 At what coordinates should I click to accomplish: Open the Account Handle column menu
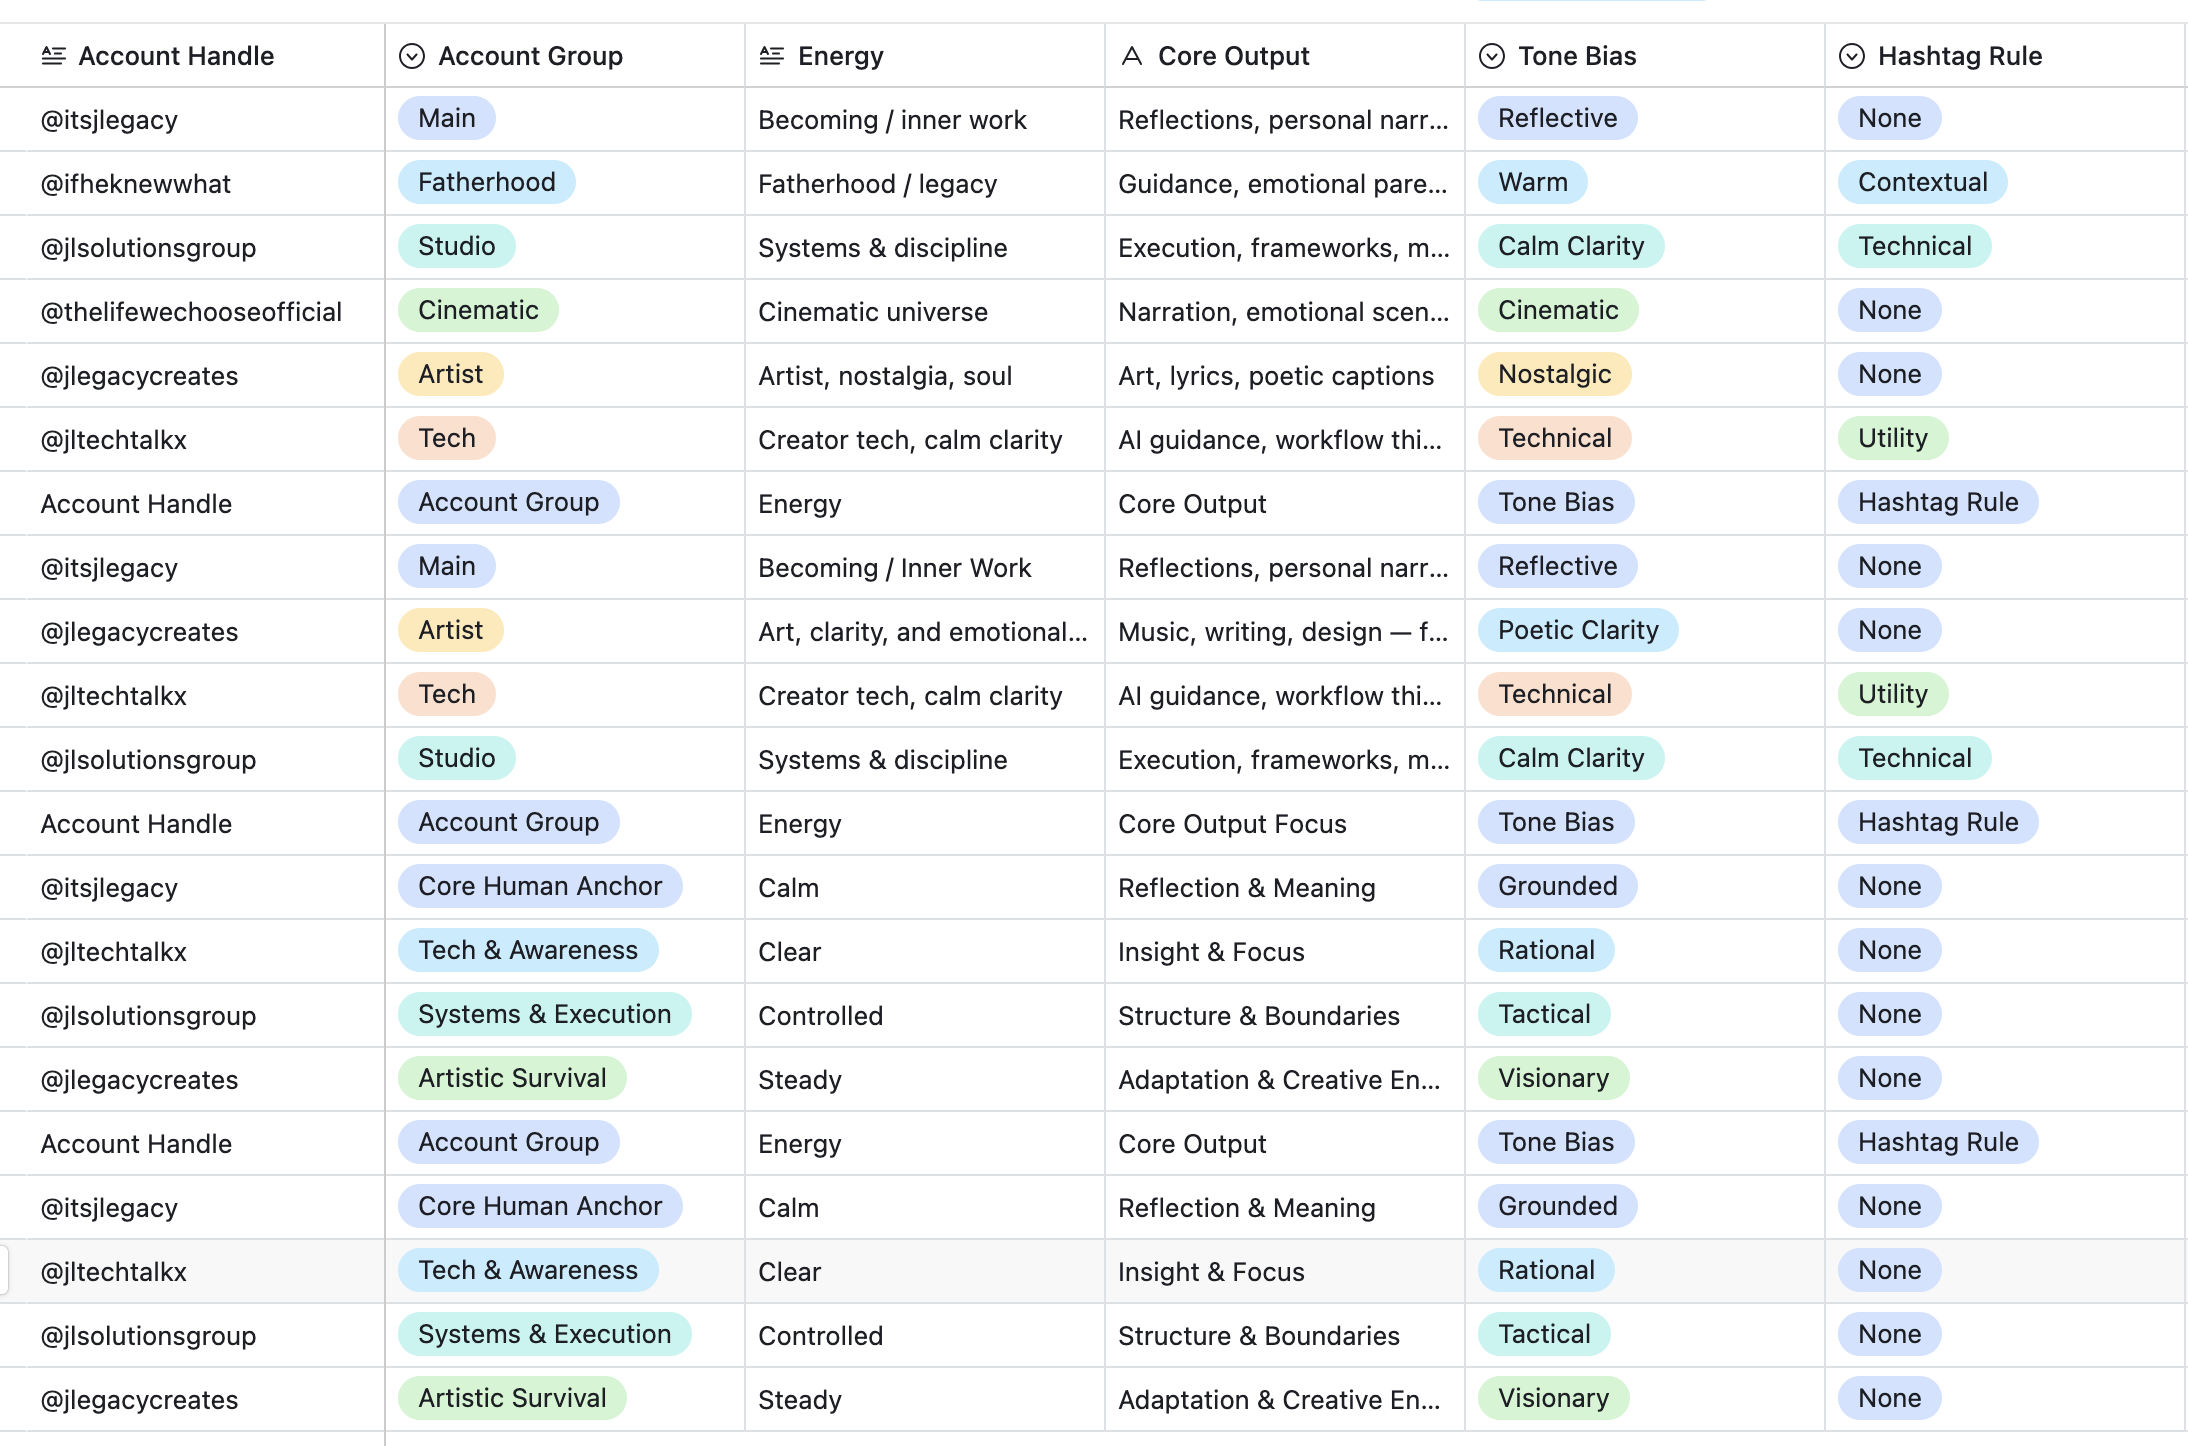pos(176,55)
